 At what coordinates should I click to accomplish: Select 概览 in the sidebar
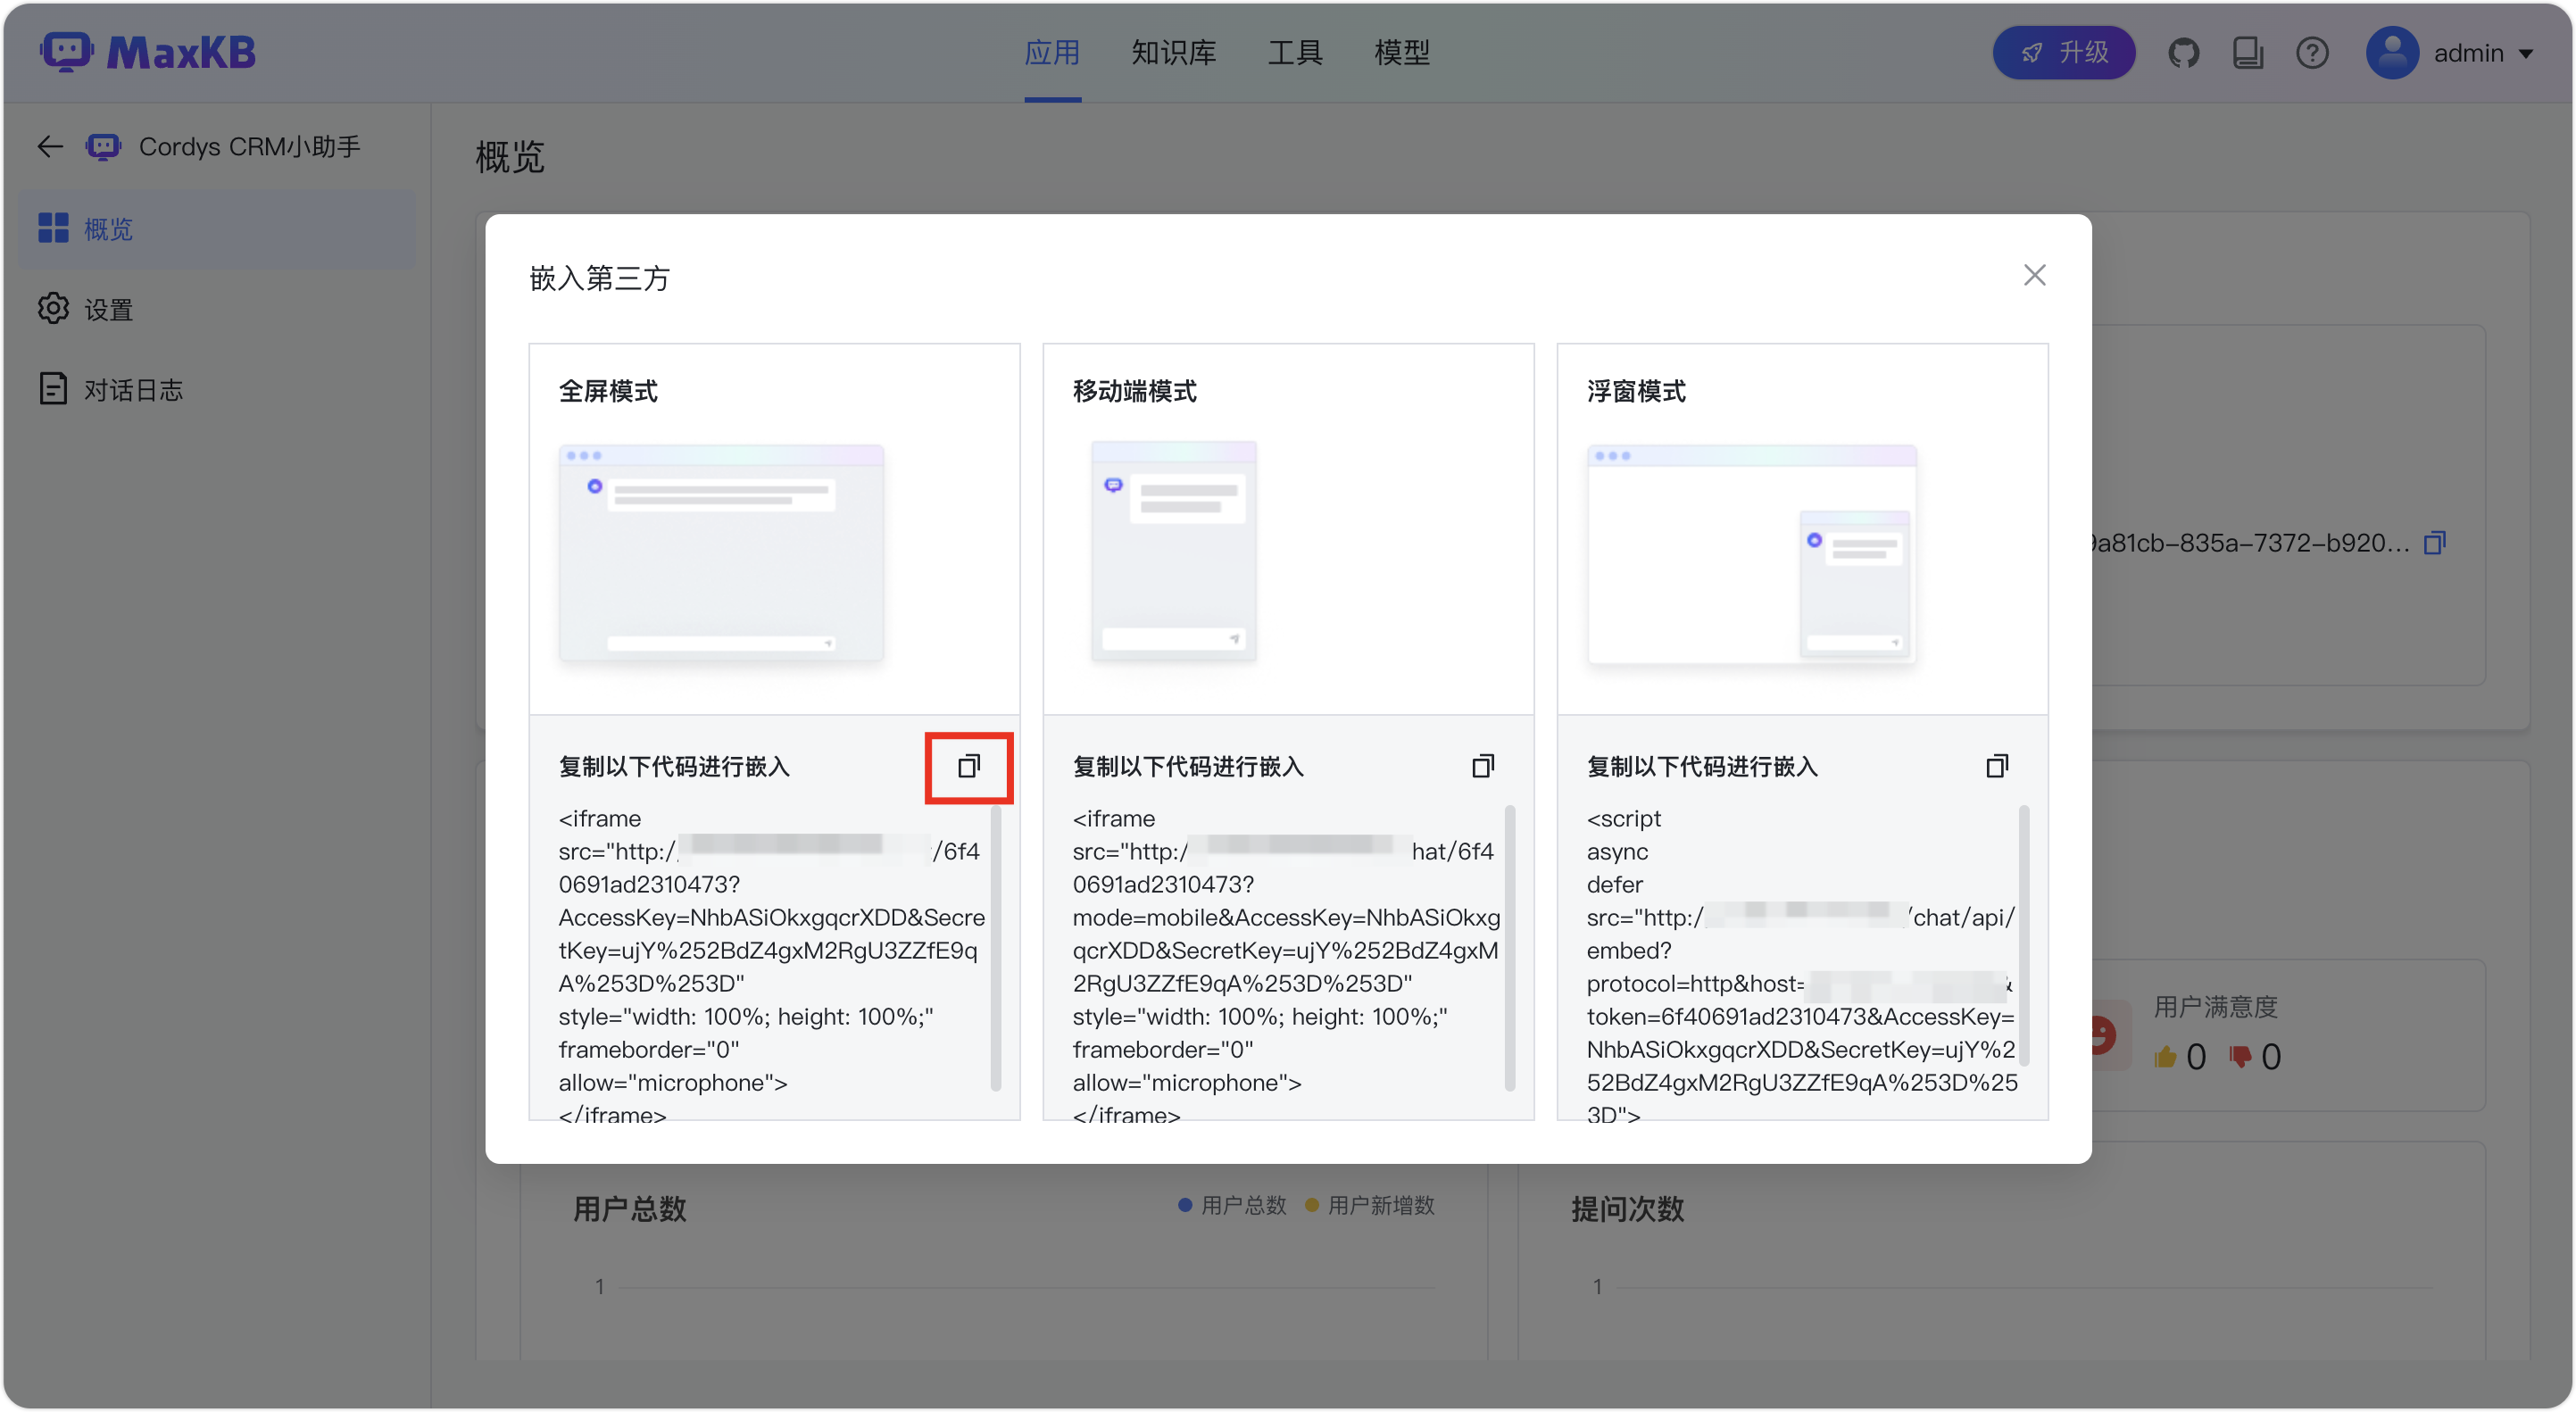coord(108,229)
